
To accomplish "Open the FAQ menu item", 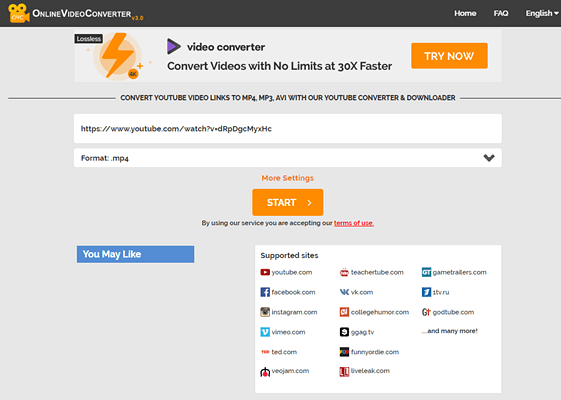I will (501, 13).
